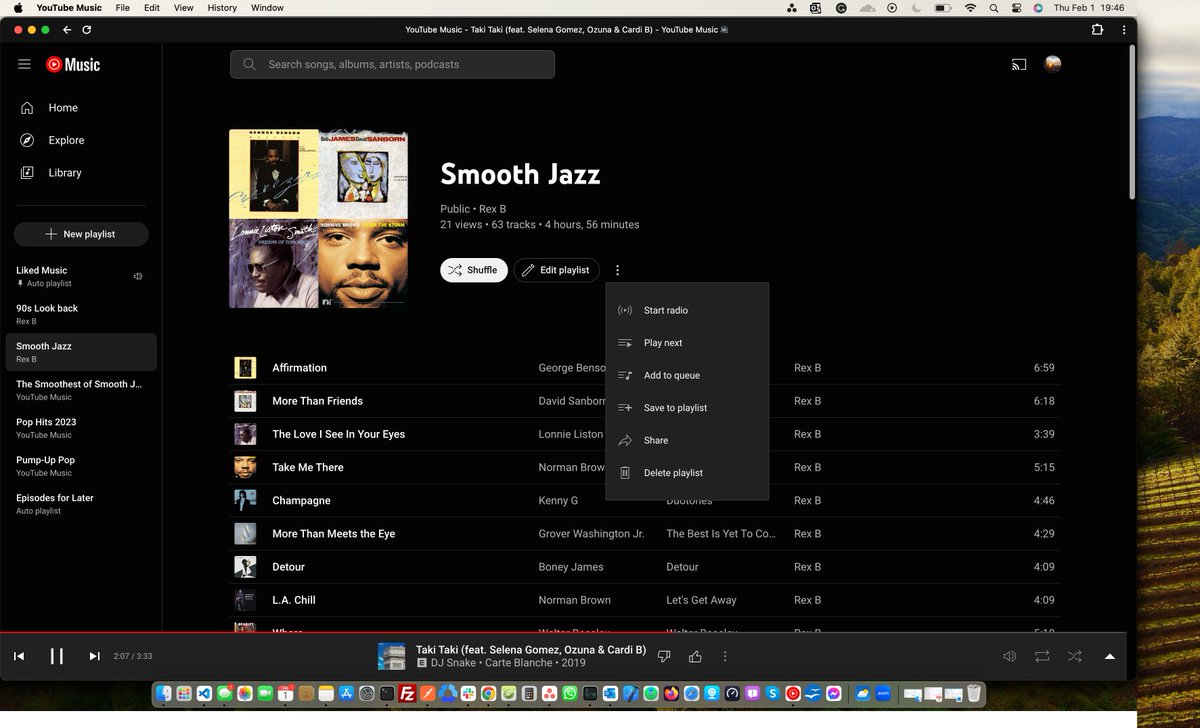Image resolution: width=1200 pixels, height=728 pixels.
Task: Create a New playlist
Action: tap(81, 234)
